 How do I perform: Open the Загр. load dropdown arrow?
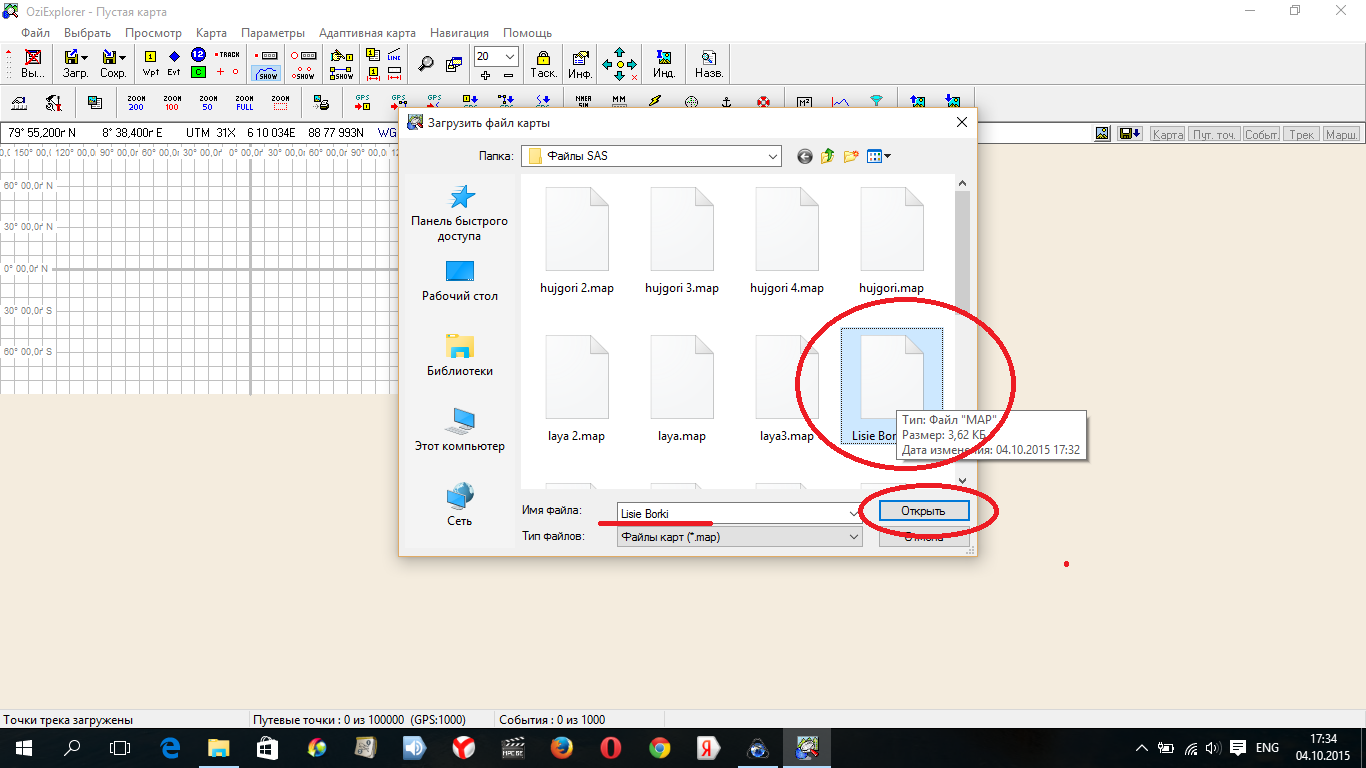84,57
